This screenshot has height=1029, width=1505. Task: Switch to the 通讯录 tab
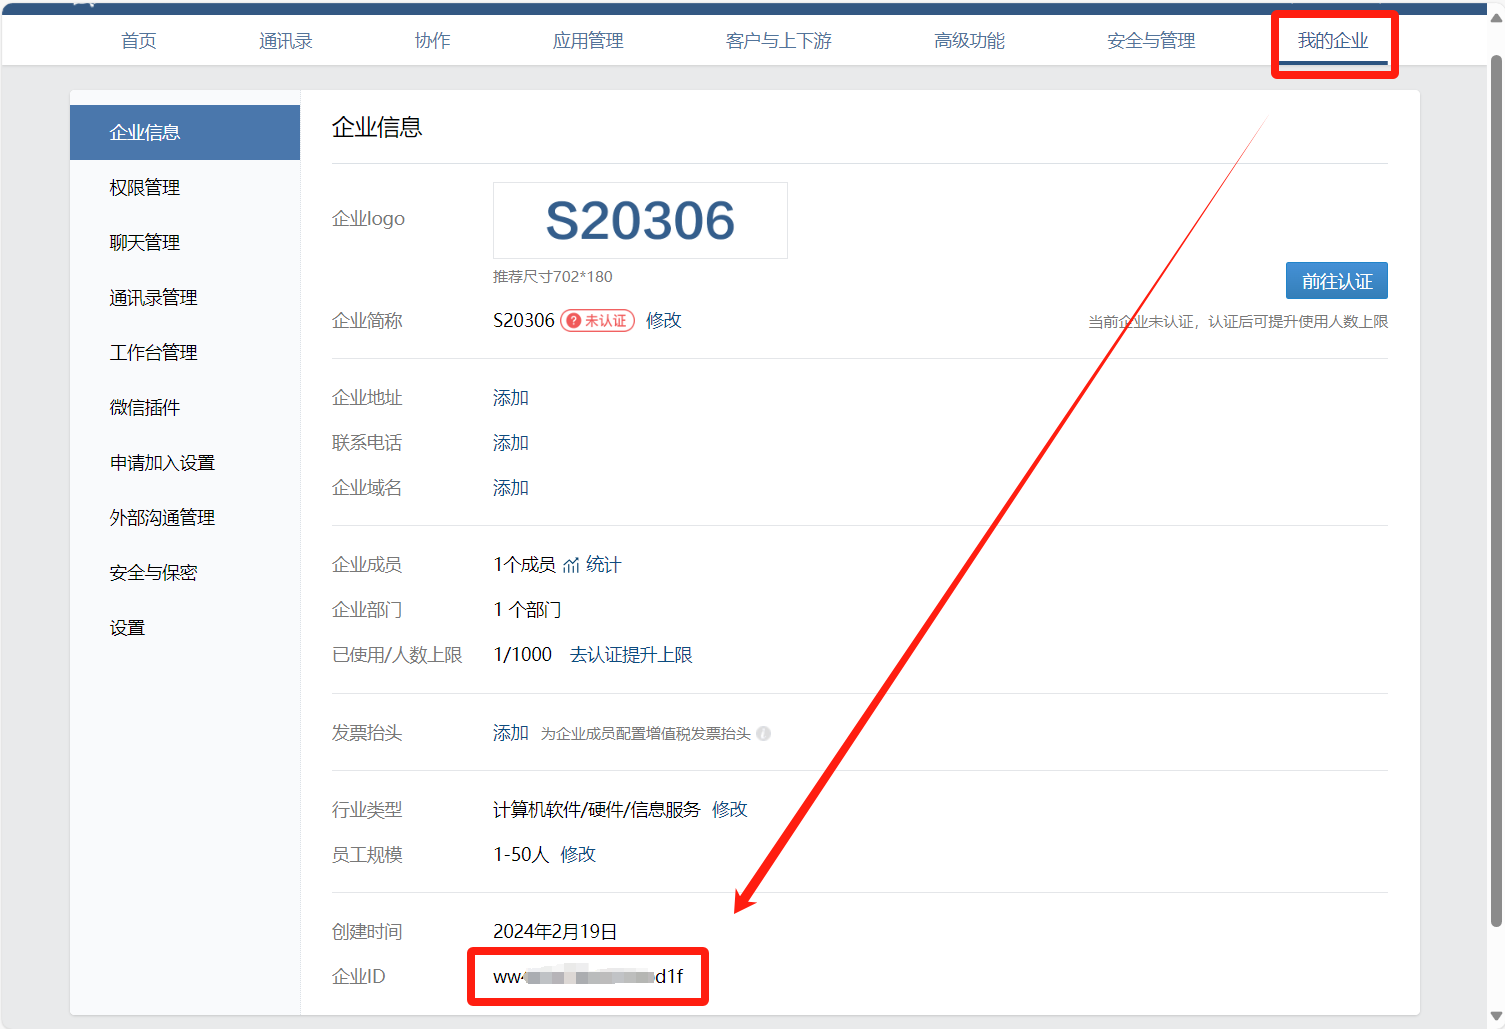(285, 41)
